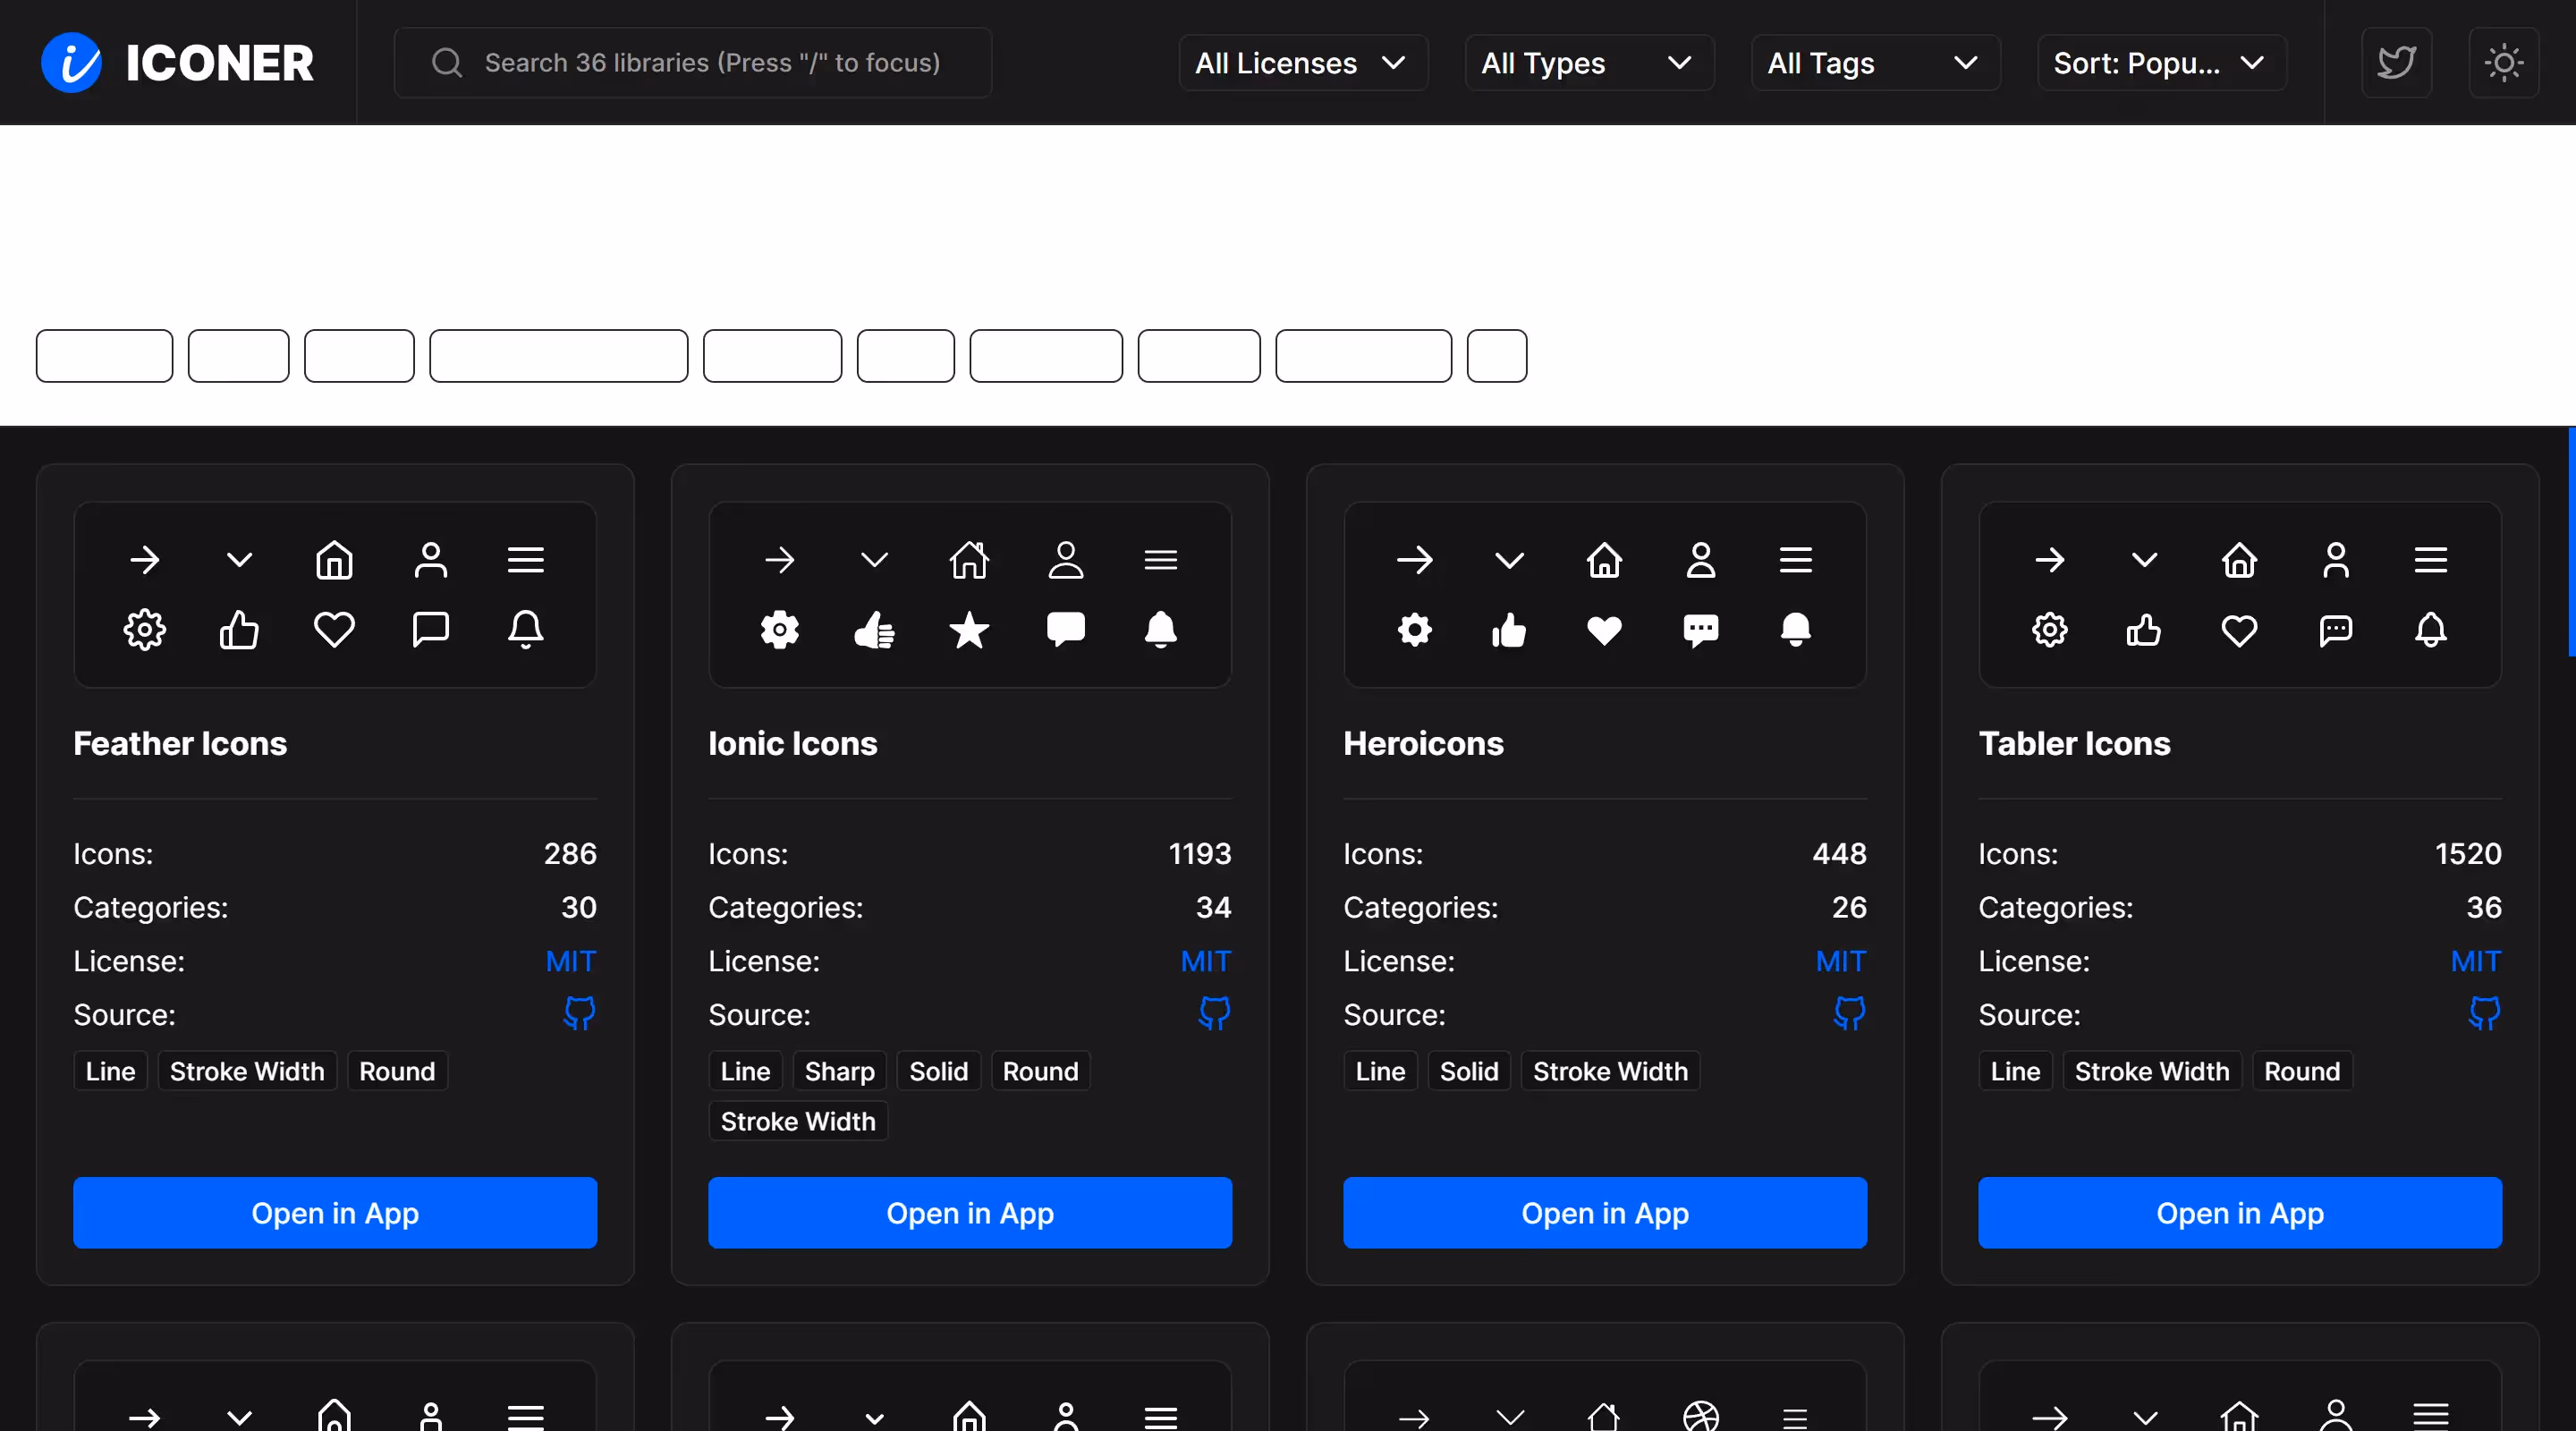Open Tabler Icons GitHub source icon

[x=2484, y=1013]
